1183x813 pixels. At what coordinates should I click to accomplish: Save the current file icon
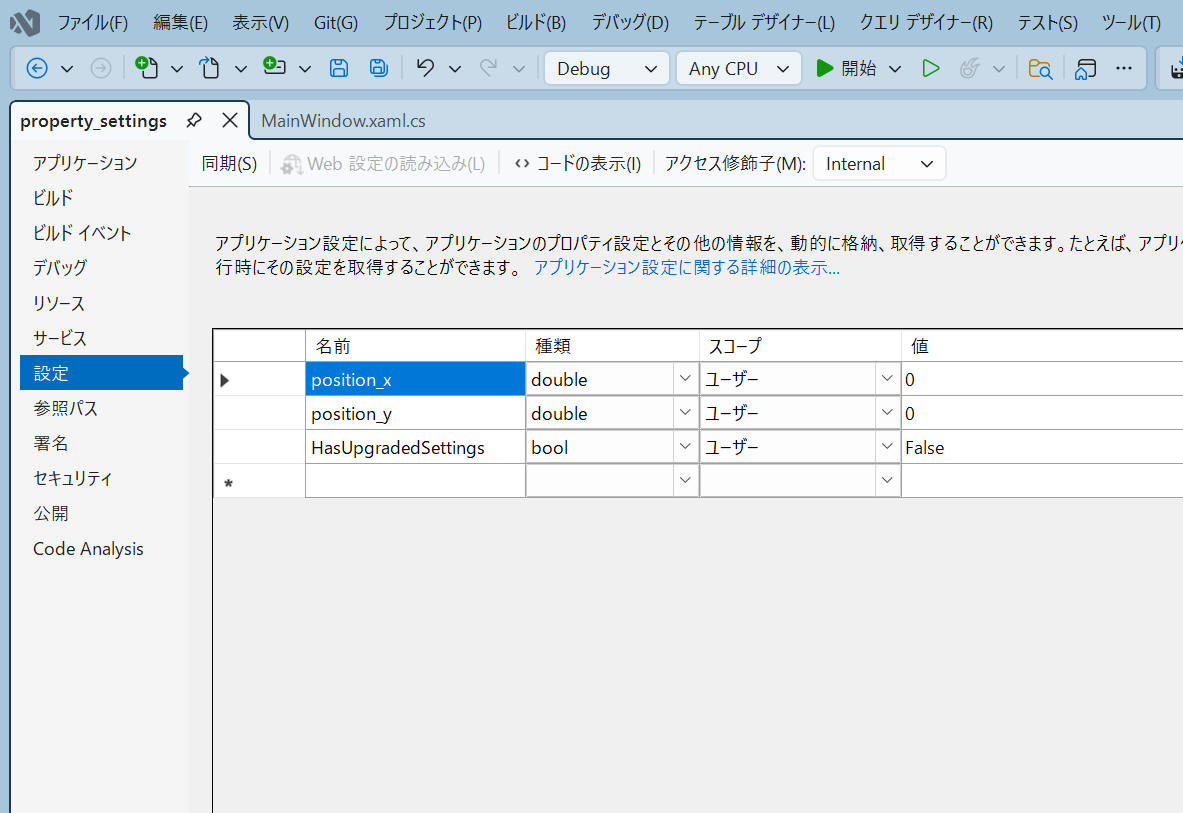[x=339, y=69]
